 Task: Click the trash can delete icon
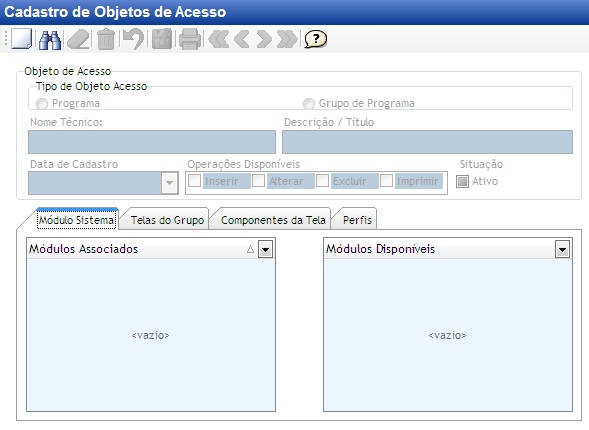(106, 39)
